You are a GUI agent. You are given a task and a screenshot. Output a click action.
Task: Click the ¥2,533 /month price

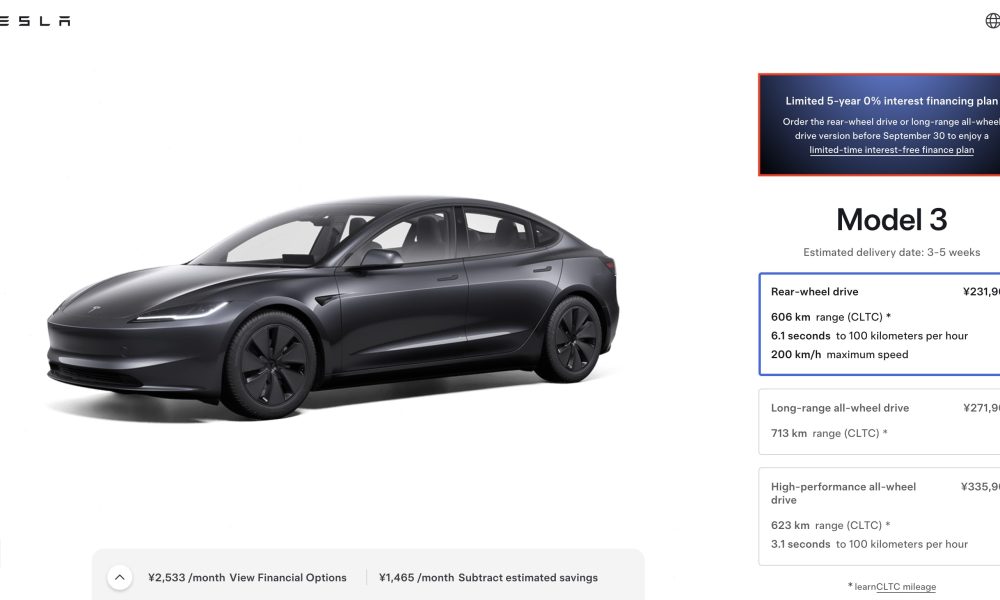186,578
